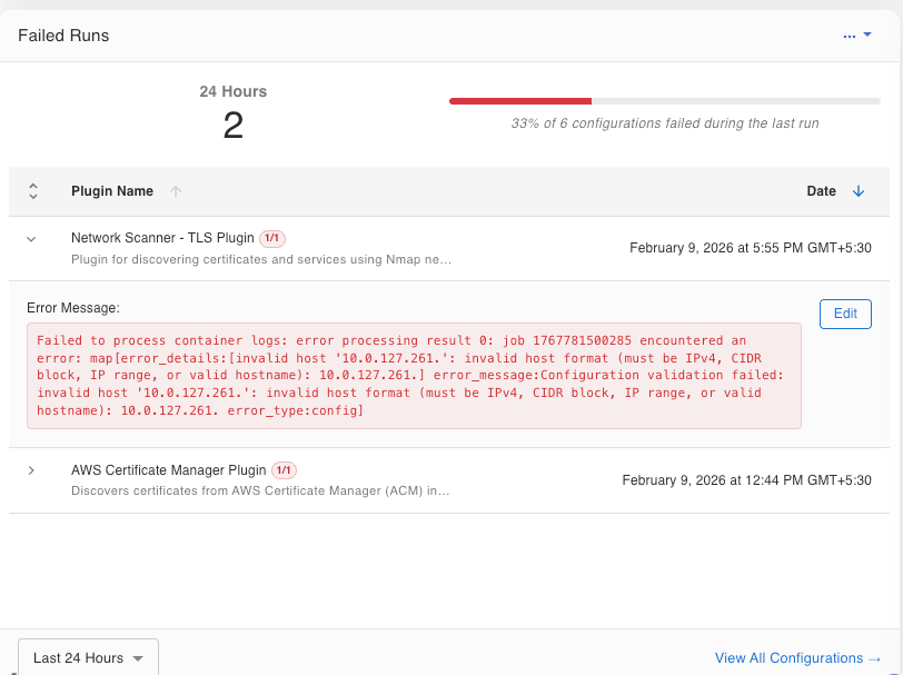904x676 pixels.
Task: Open the three-dots options menu
Action: [849, 36]
